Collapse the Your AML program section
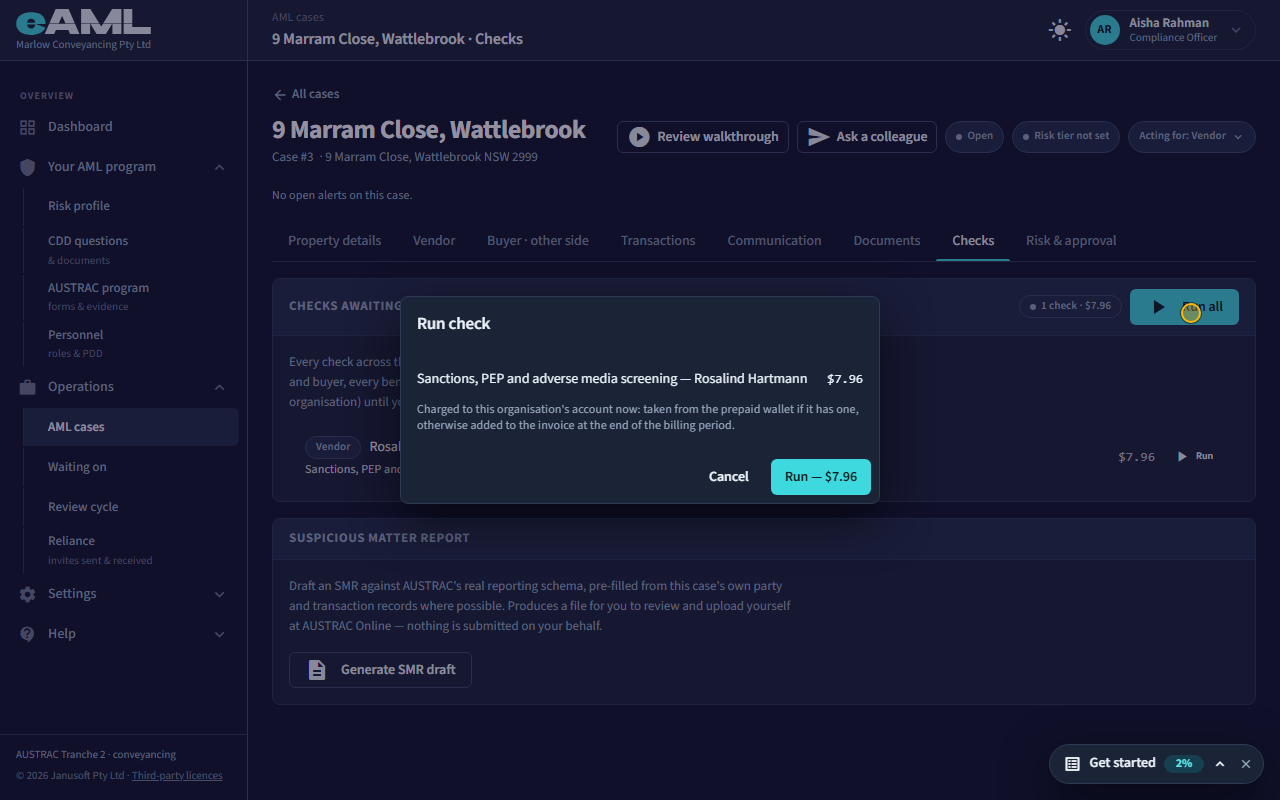This screenshot has width=1280, height=800. click(219, 167)
